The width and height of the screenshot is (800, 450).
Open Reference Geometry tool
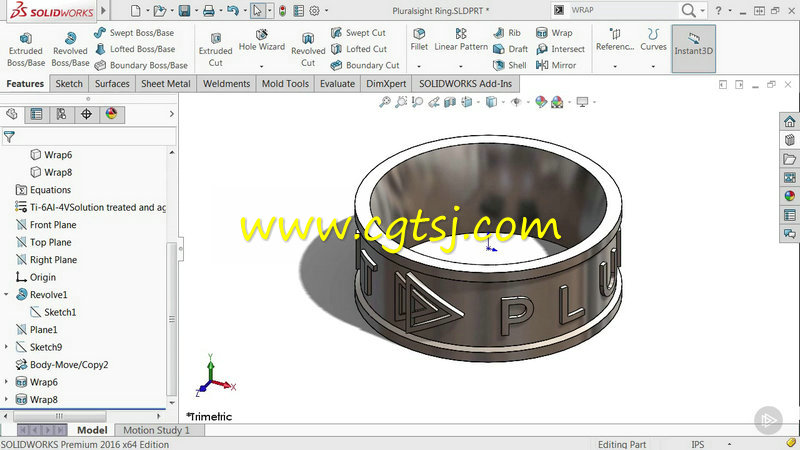pos(615,40)
